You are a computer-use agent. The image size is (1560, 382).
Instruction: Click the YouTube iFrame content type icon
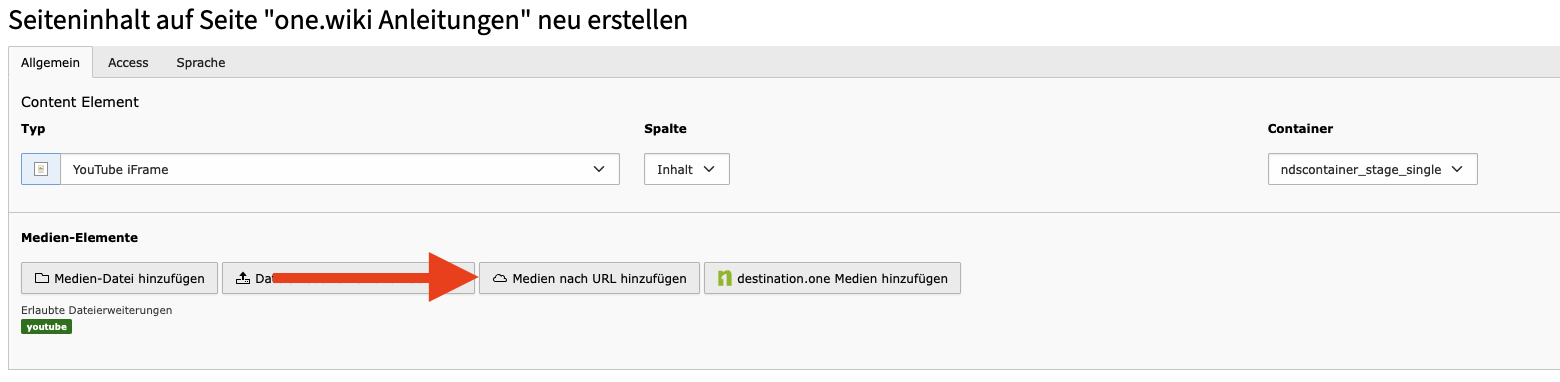[x=41, y=169]
